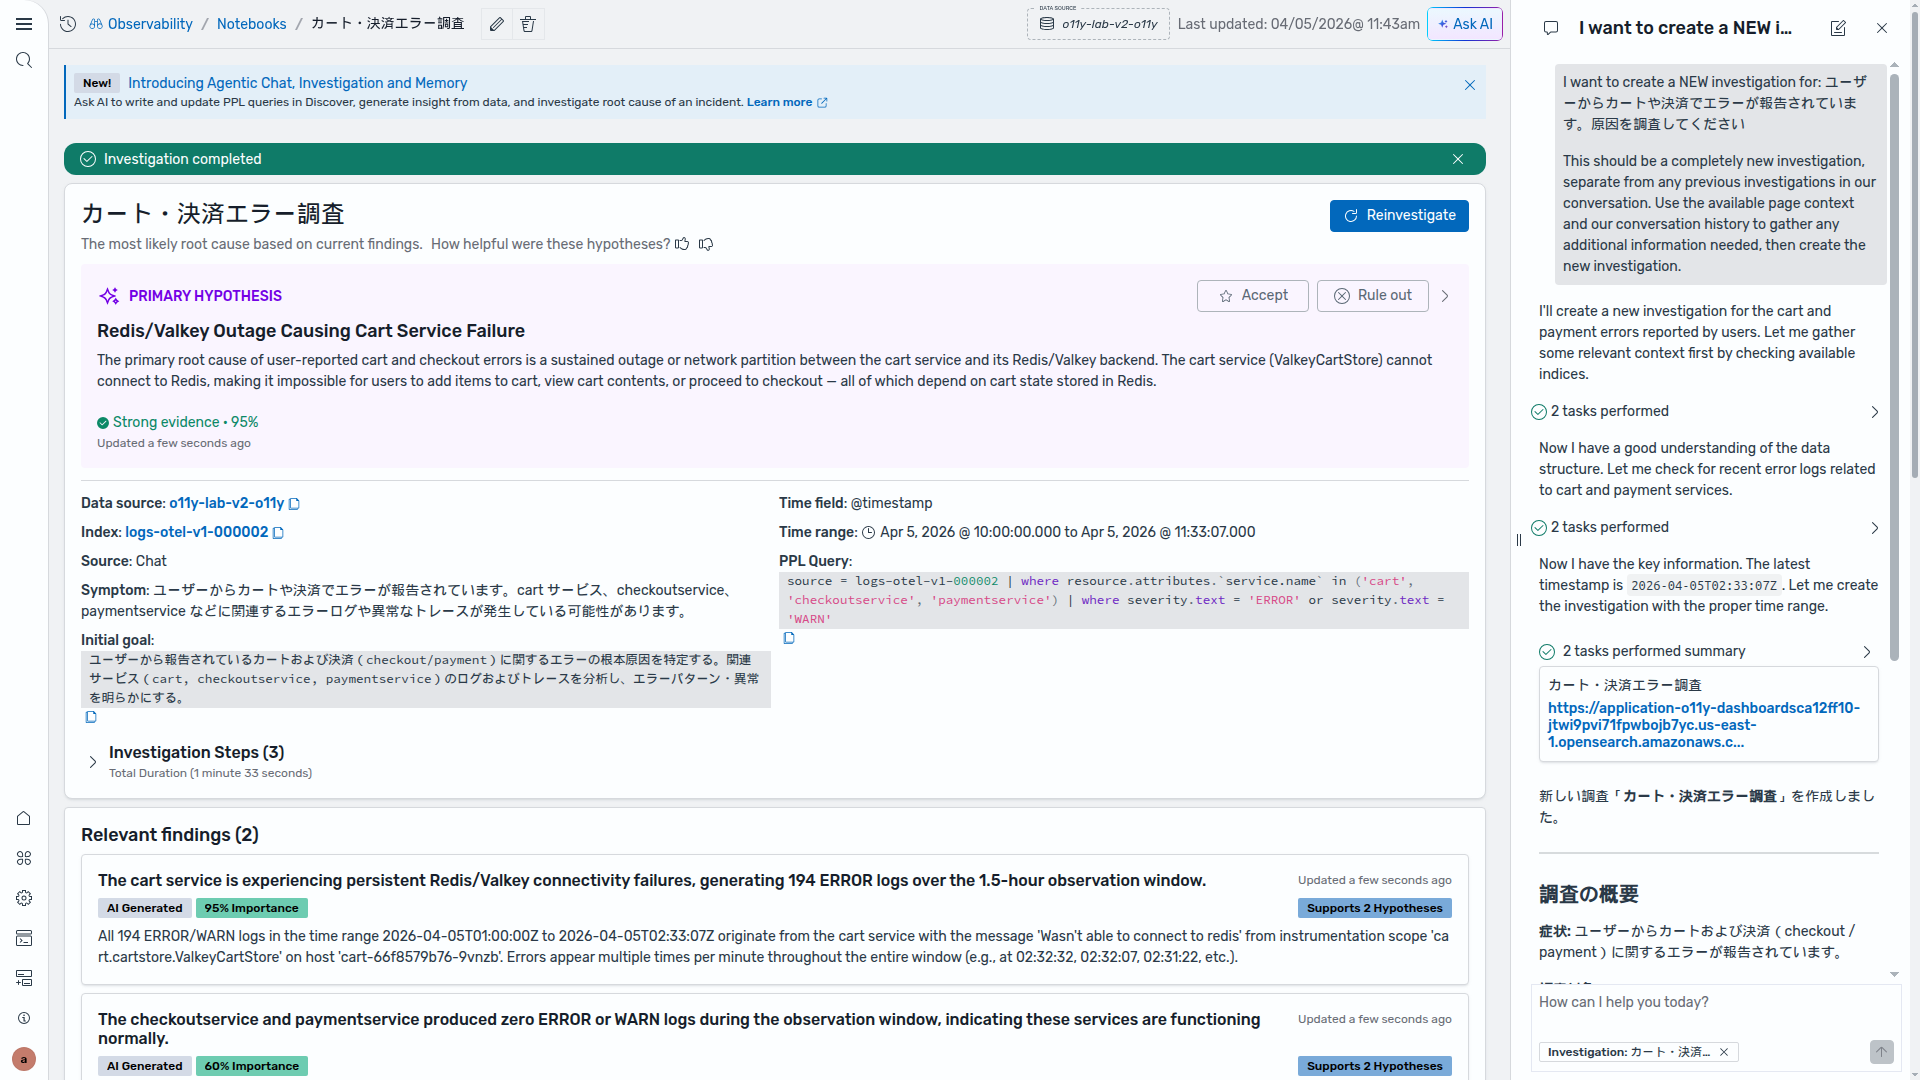Screen dimensions: 1920x1080
Task: Copy the PPL query text
Action: coord(789,638)
